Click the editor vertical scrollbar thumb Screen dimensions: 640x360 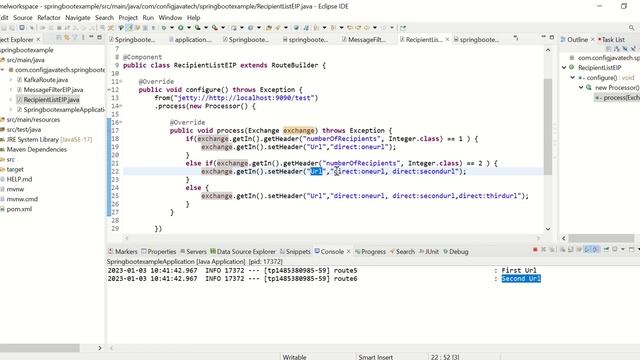548,127
